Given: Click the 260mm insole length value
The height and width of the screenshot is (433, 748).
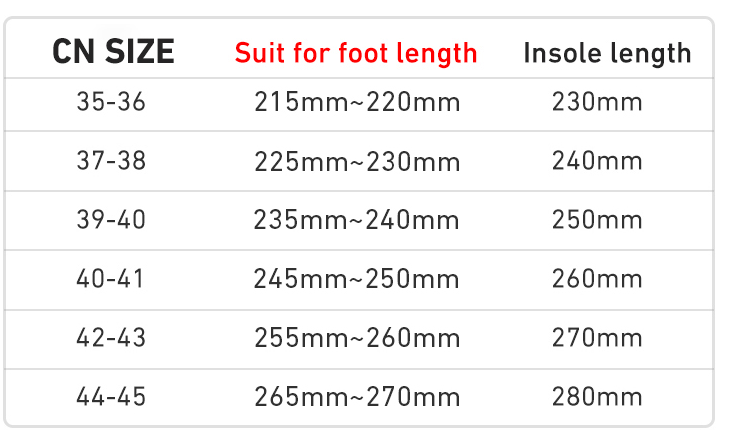Looking at the screenshot, I should pos(597,279).
